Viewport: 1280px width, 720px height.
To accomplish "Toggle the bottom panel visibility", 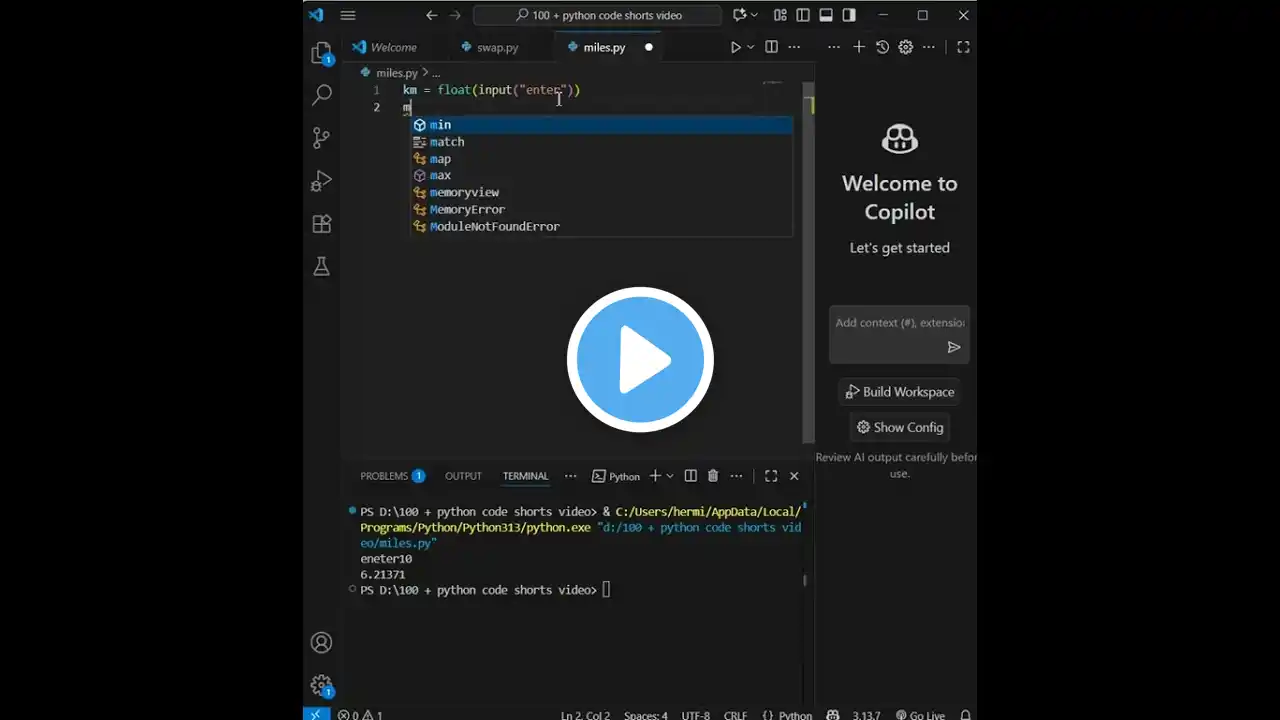I will [x=826, y=15].
